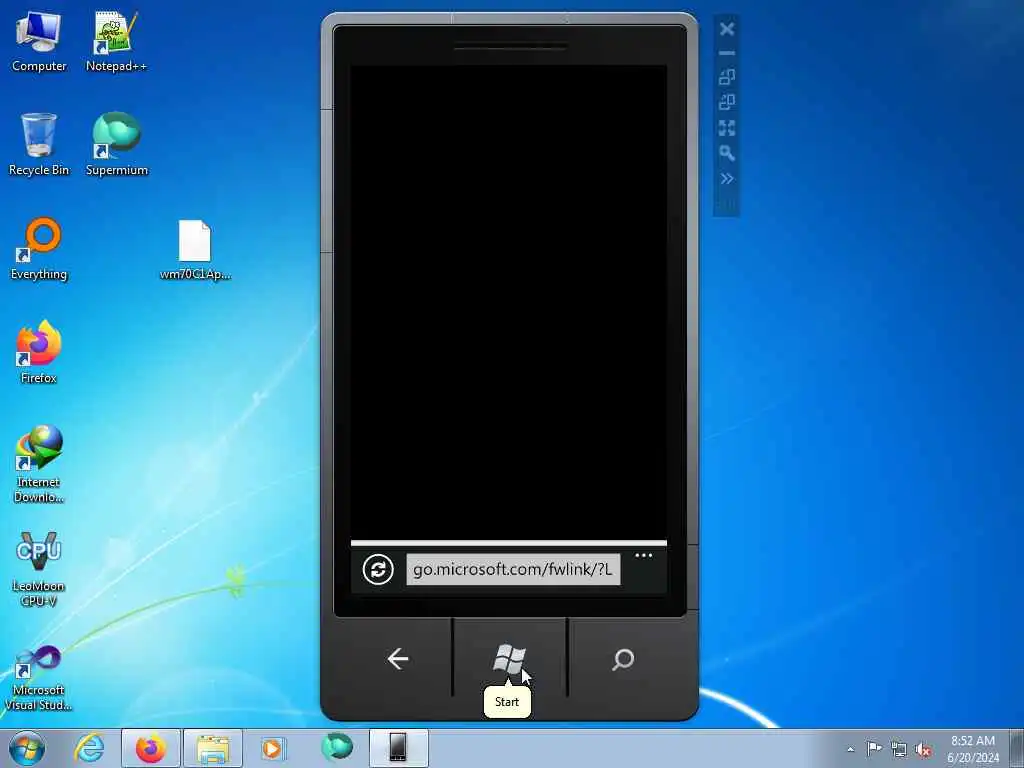Tap the Windows Start hardware button
Image resolution: width=1024 pixels, height=768 pixels.
(509, 658)
